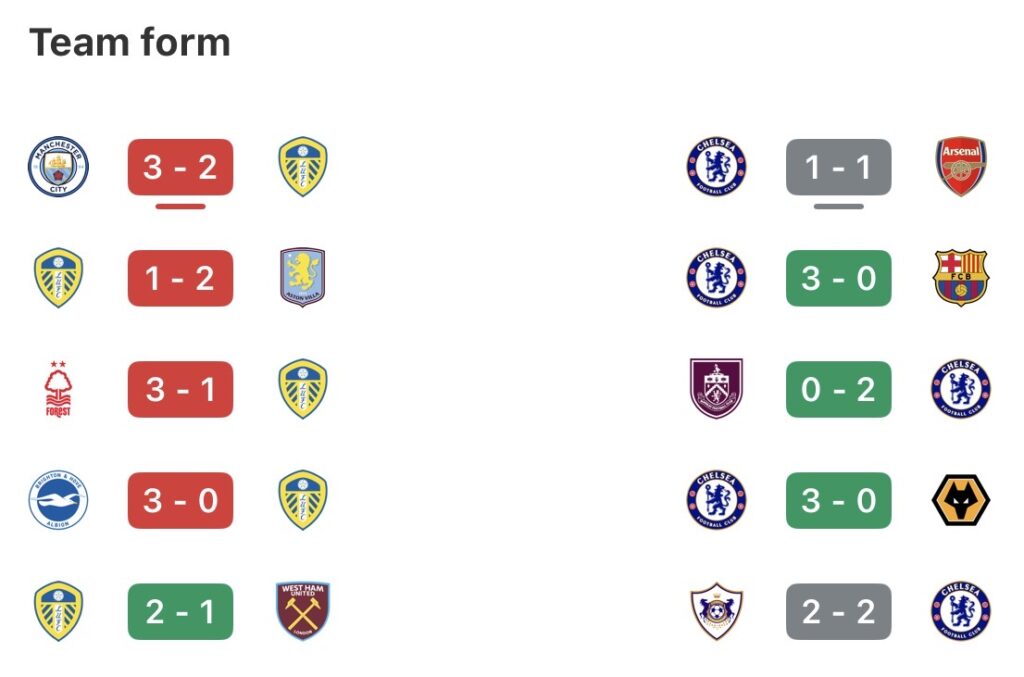Open the Chelsea 3 - 0 Barcelona score

coord(838,278)
